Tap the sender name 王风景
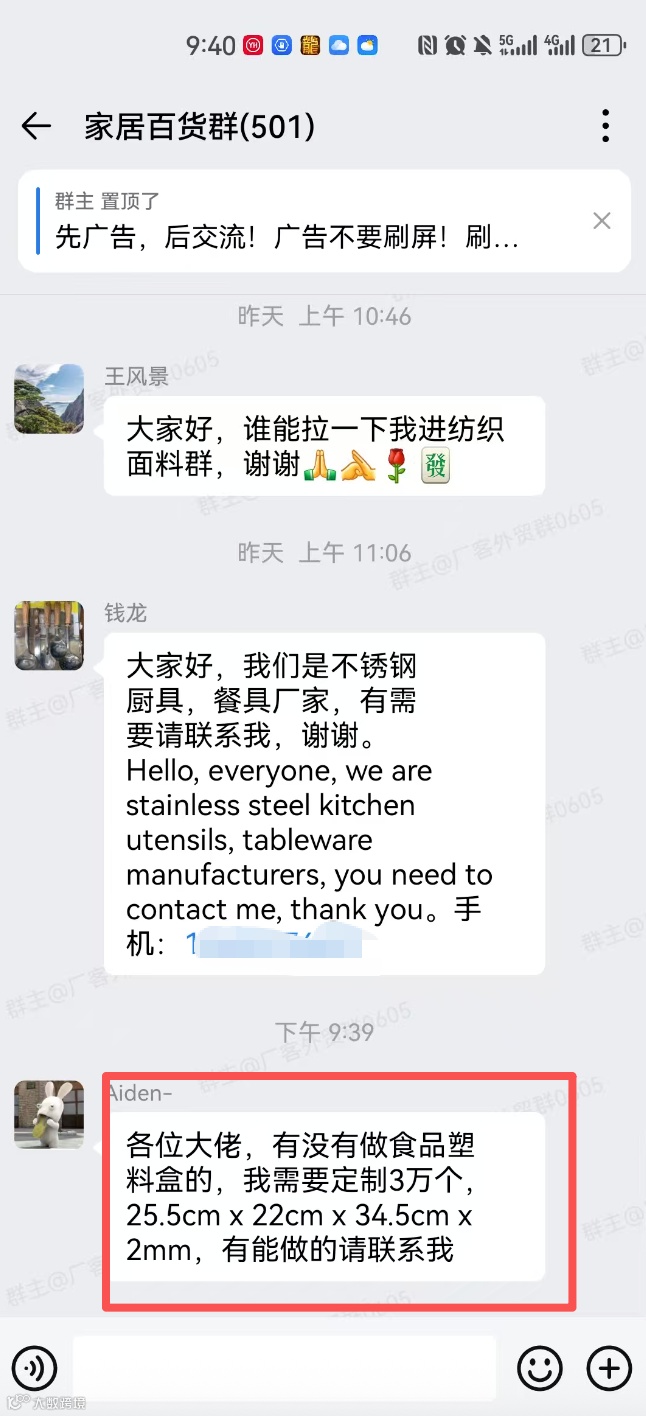 coord(137,376)
